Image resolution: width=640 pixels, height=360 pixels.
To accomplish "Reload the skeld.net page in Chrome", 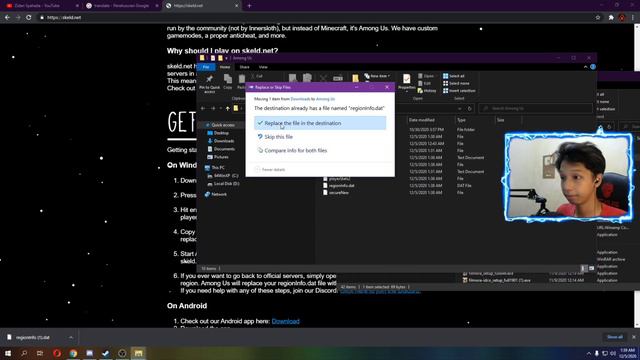I will coord(29,18).
